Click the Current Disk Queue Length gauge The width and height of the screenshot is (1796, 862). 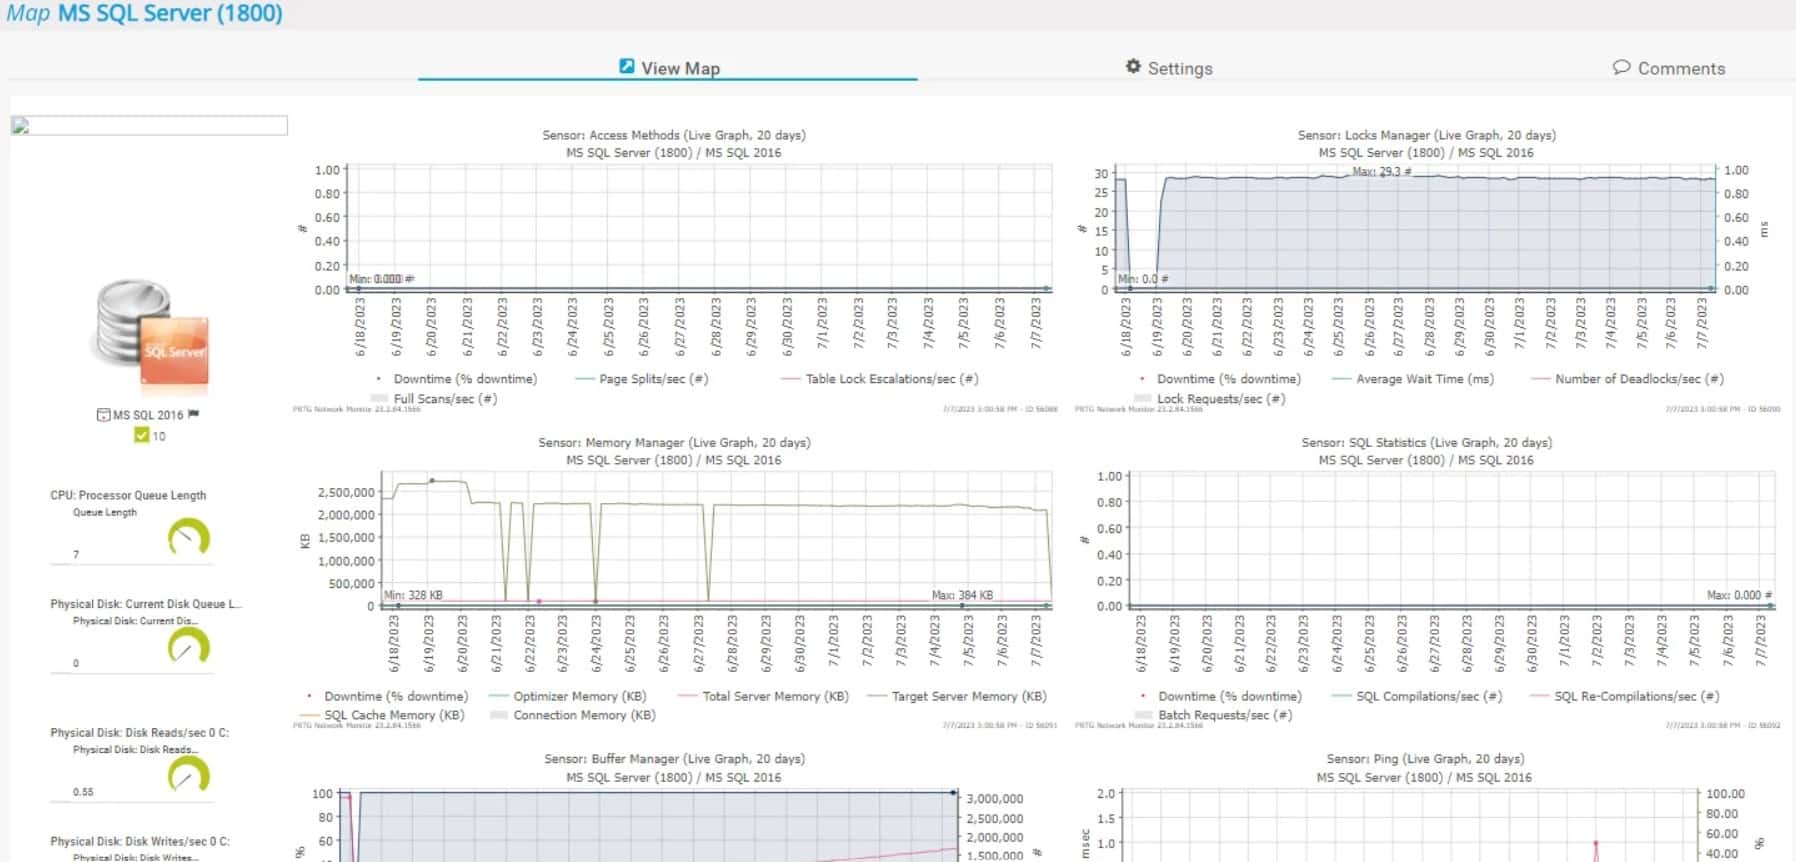(188, 646)
